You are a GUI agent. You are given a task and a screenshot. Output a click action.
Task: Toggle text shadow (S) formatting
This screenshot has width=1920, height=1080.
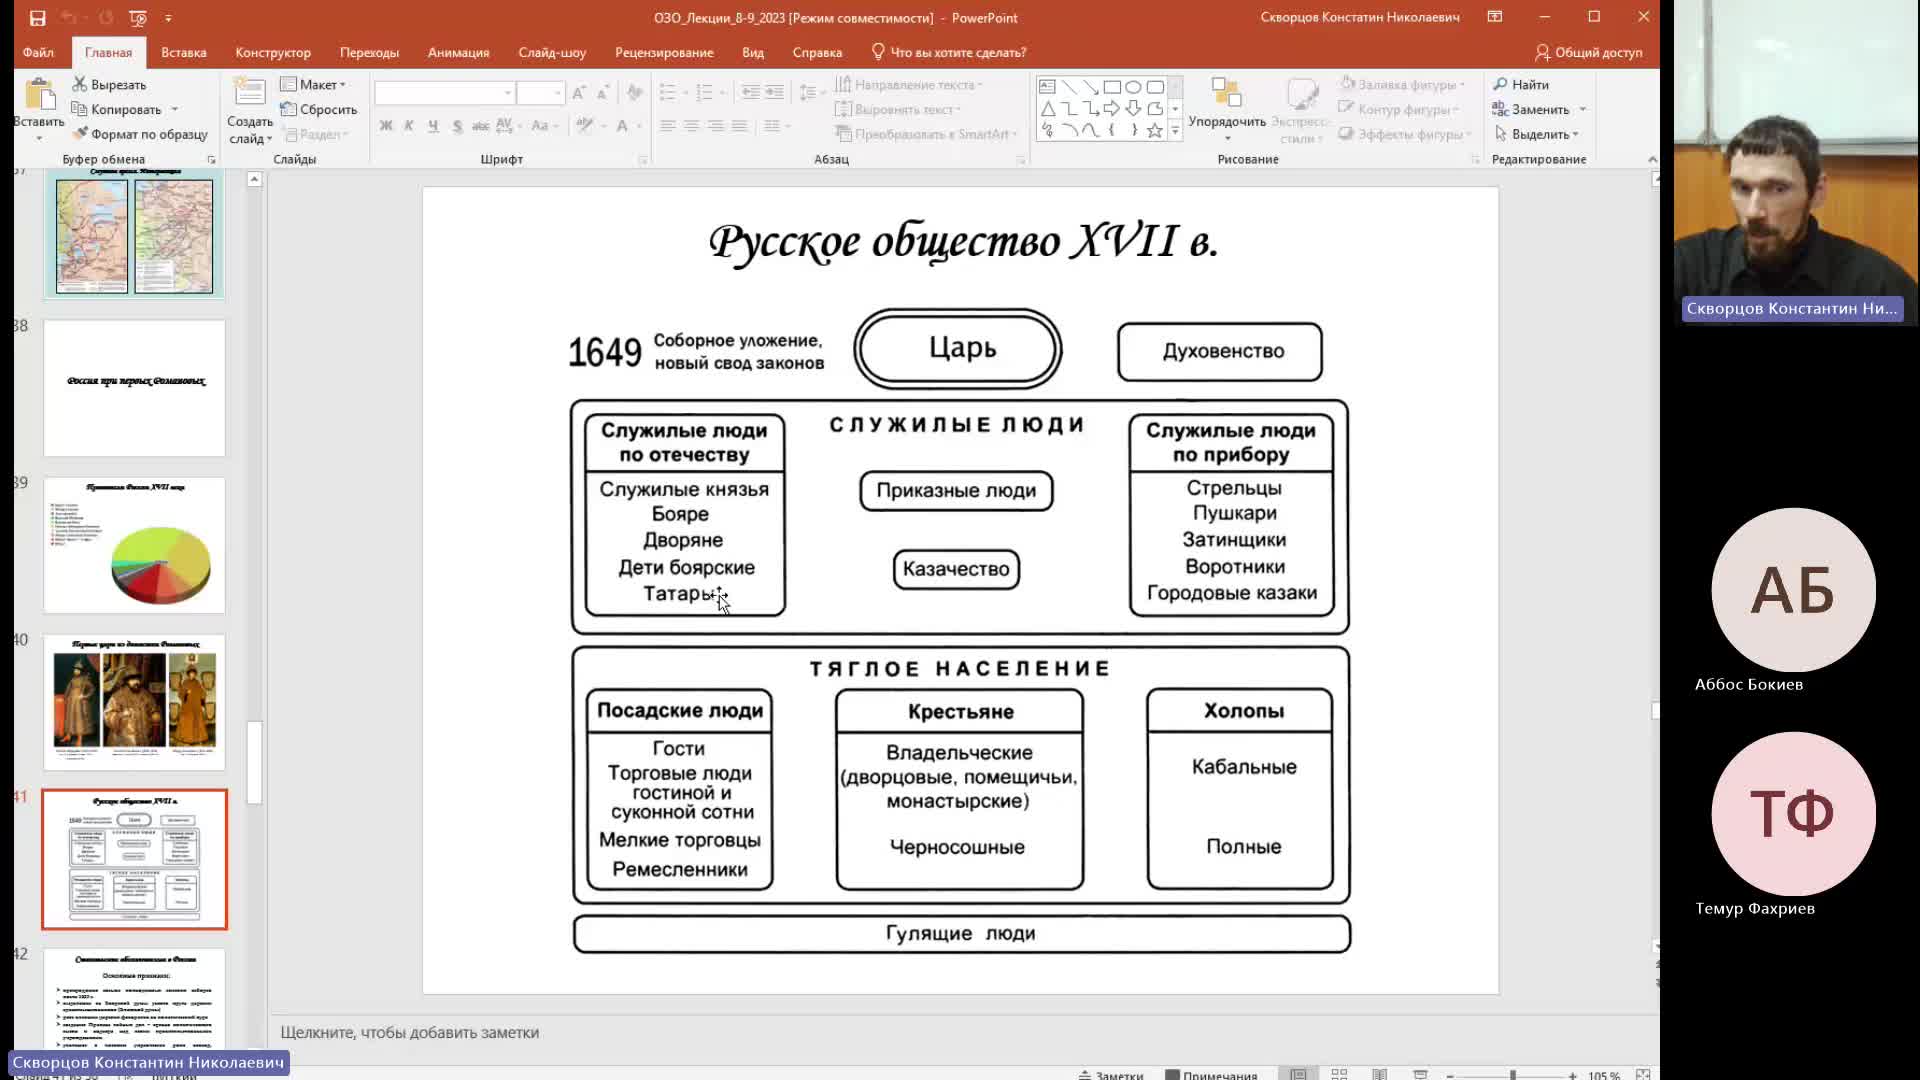tap(457, 126)
